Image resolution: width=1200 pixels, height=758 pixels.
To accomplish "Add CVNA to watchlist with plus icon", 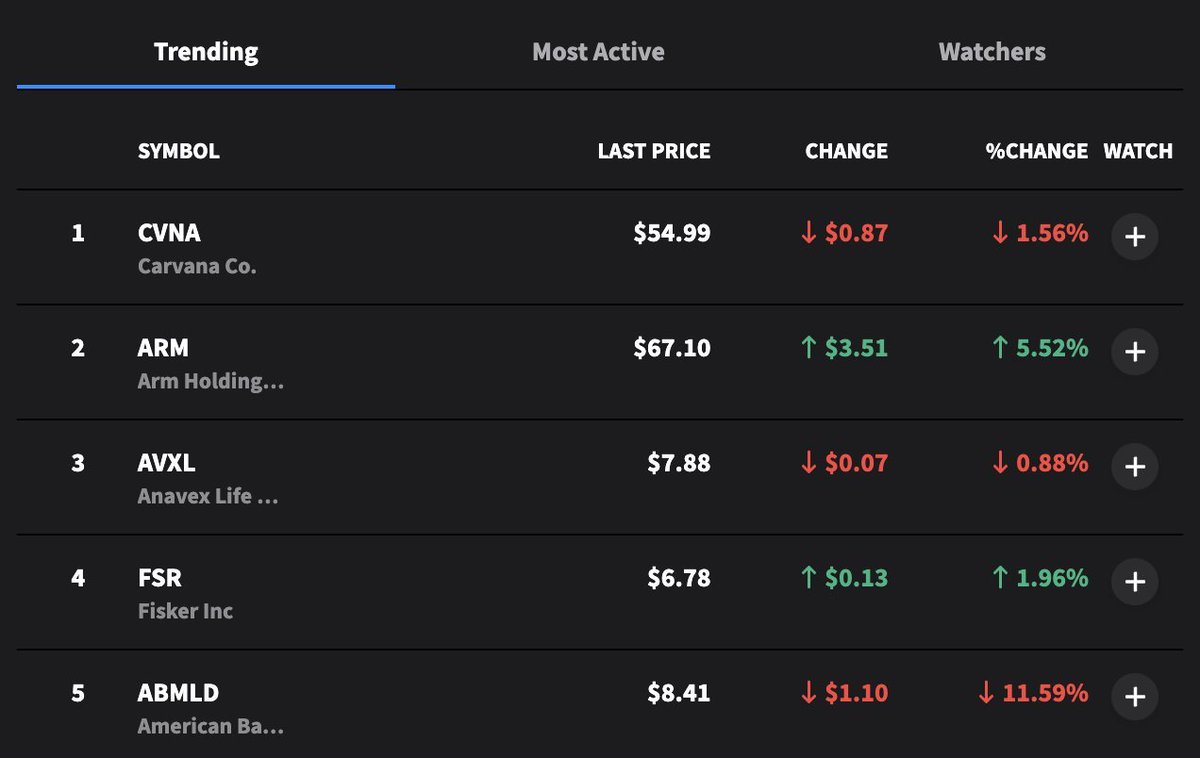I will coord(1134,237).
